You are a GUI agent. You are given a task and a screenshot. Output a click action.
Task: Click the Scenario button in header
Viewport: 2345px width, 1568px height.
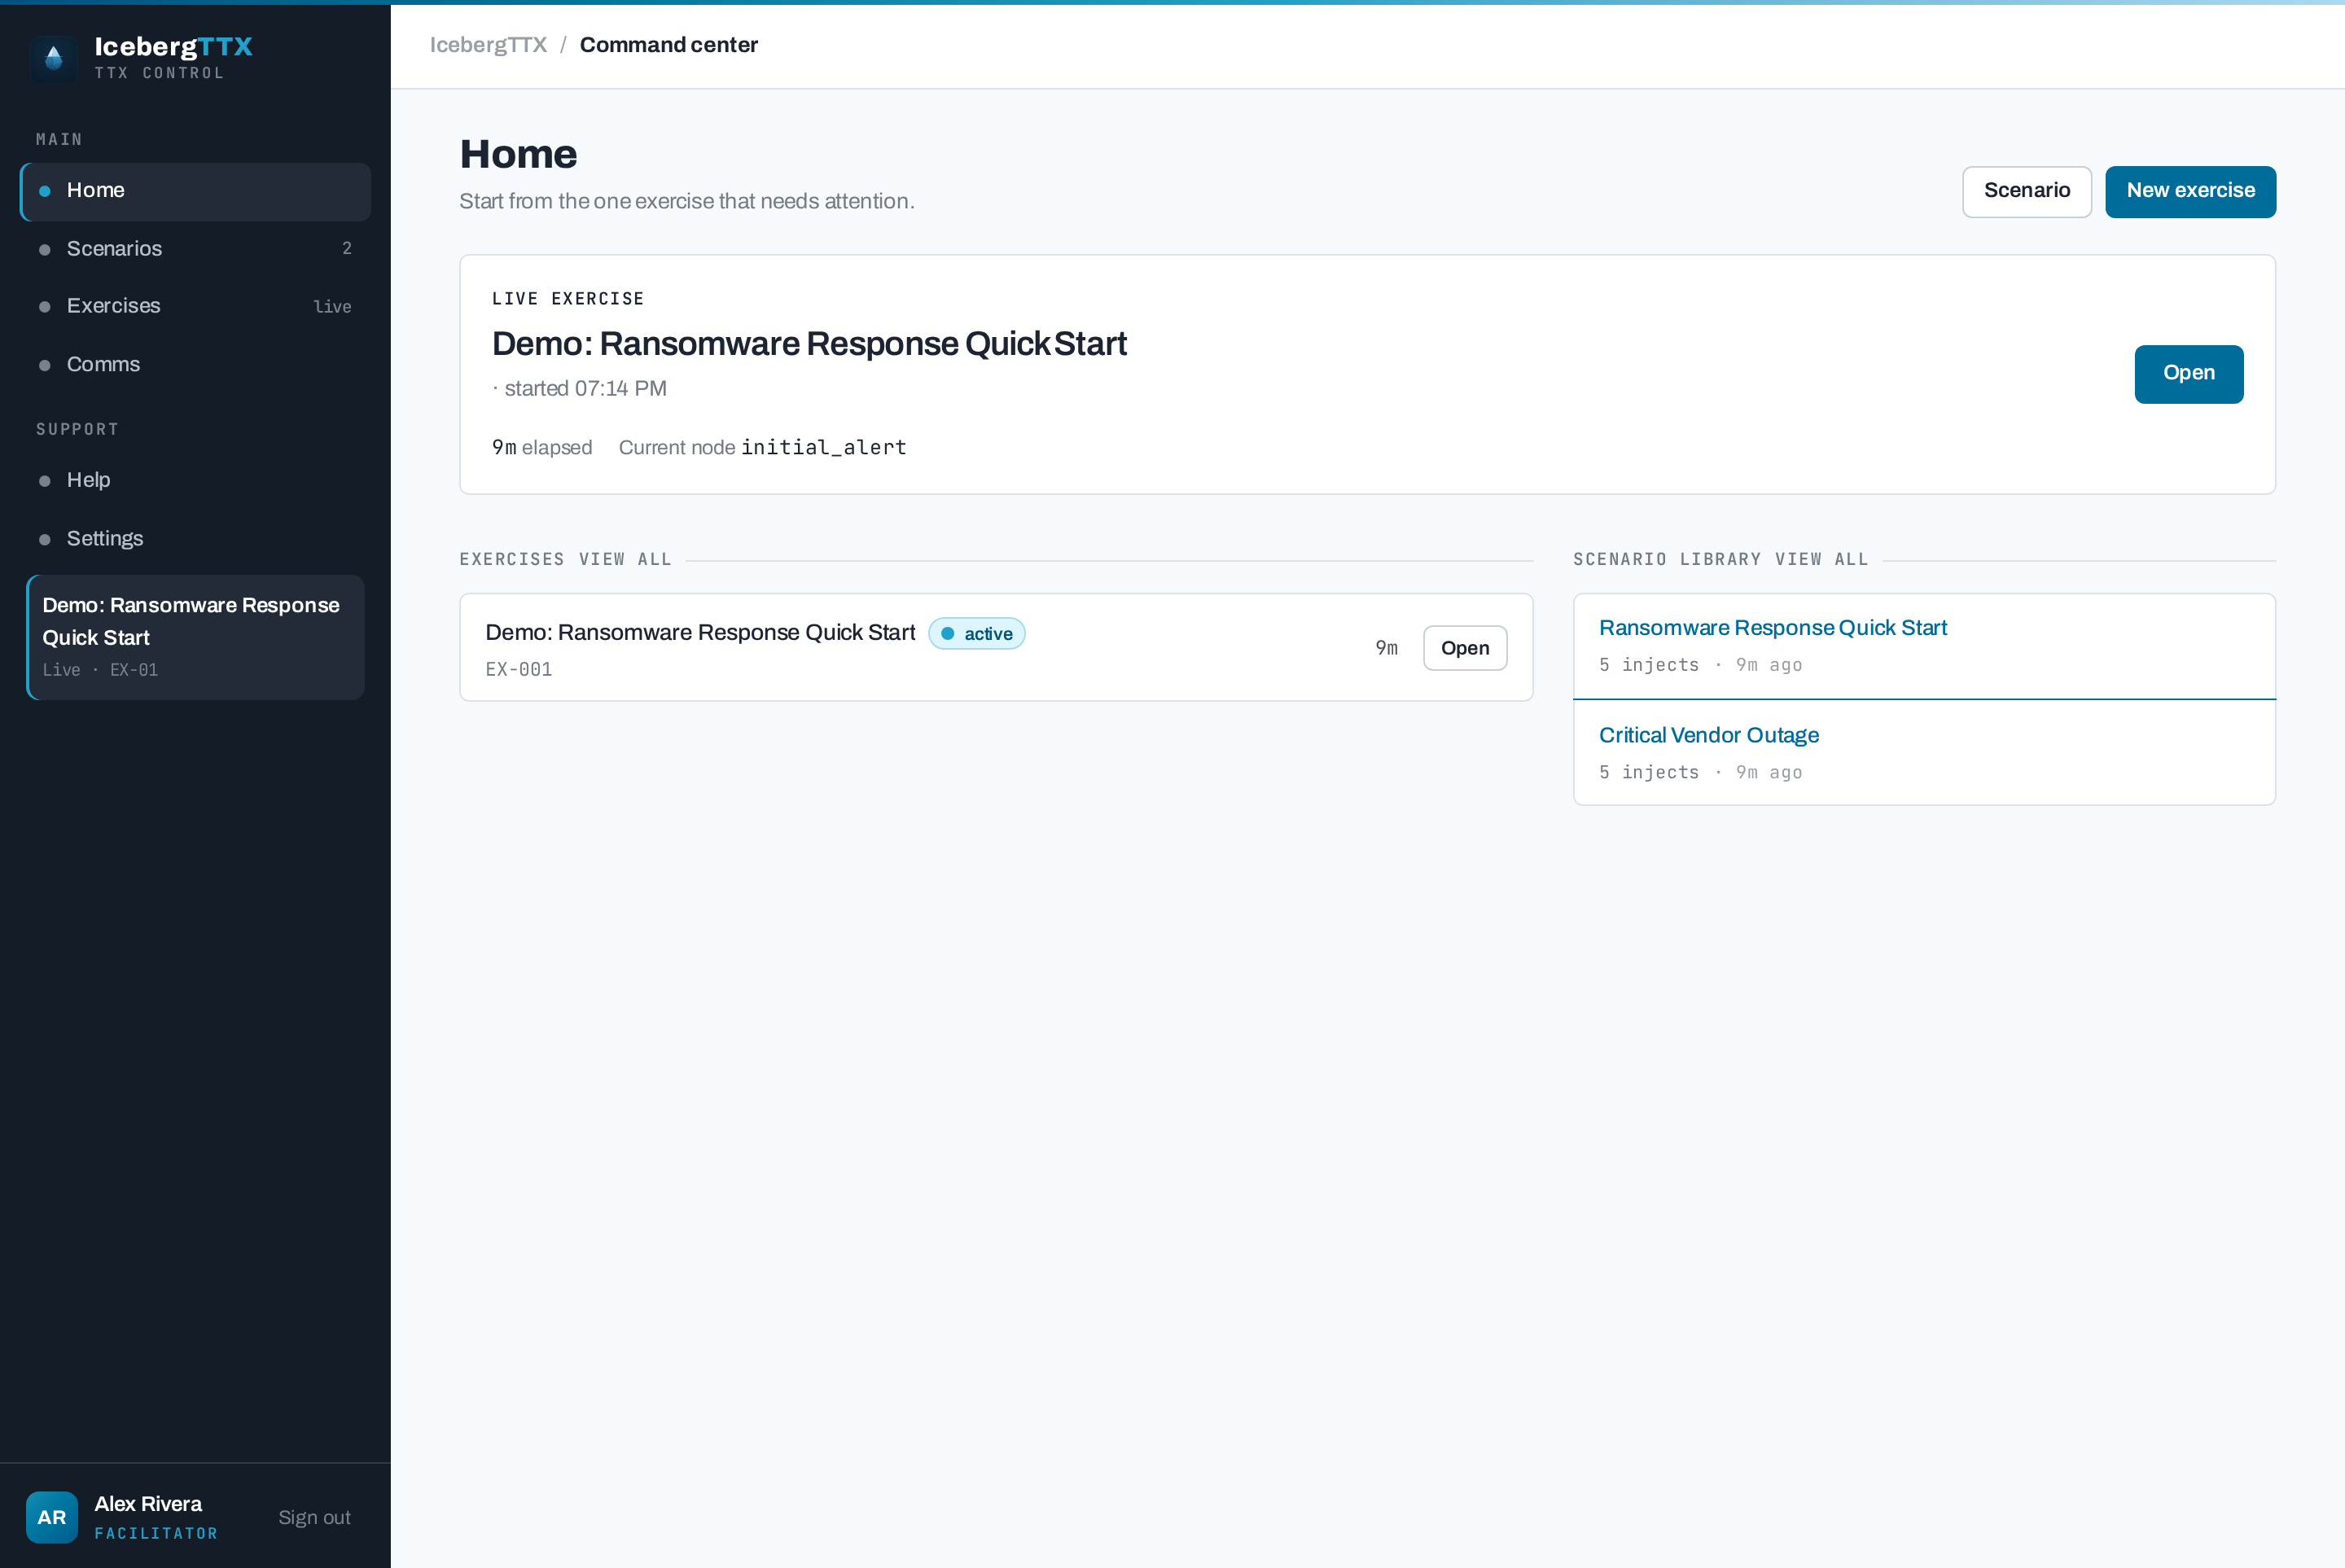pos(2026,191)
